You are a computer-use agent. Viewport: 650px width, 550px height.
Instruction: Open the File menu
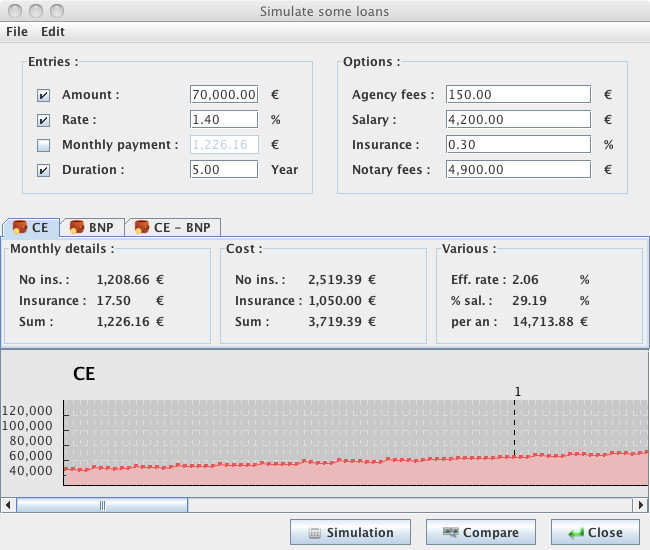[x=17, y=31]
